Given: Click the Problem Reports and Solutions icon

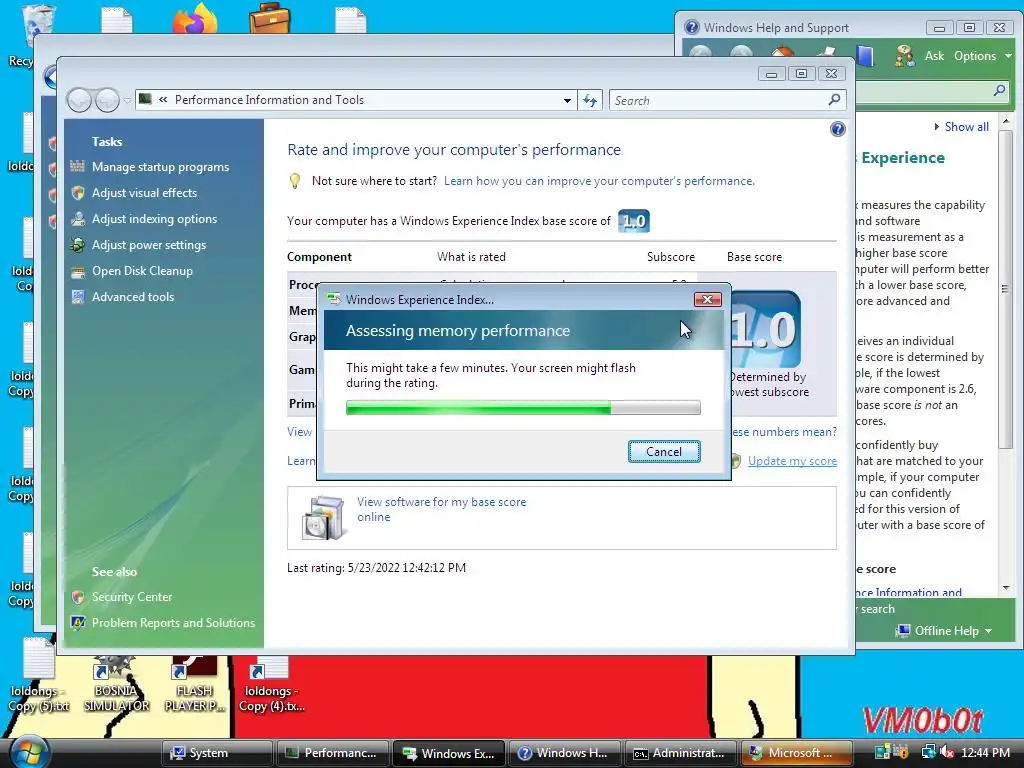Looking at the screenshot, I should (78, 623).
